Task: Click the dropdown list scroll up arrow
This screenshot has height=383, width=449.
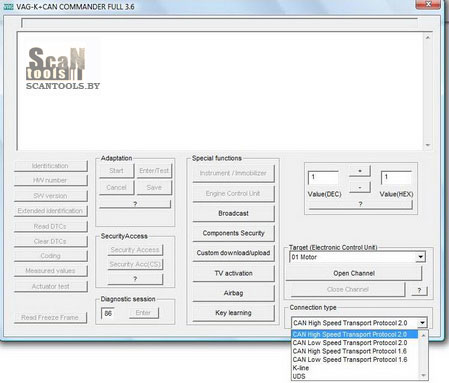Action: click(x=423, y=335)
